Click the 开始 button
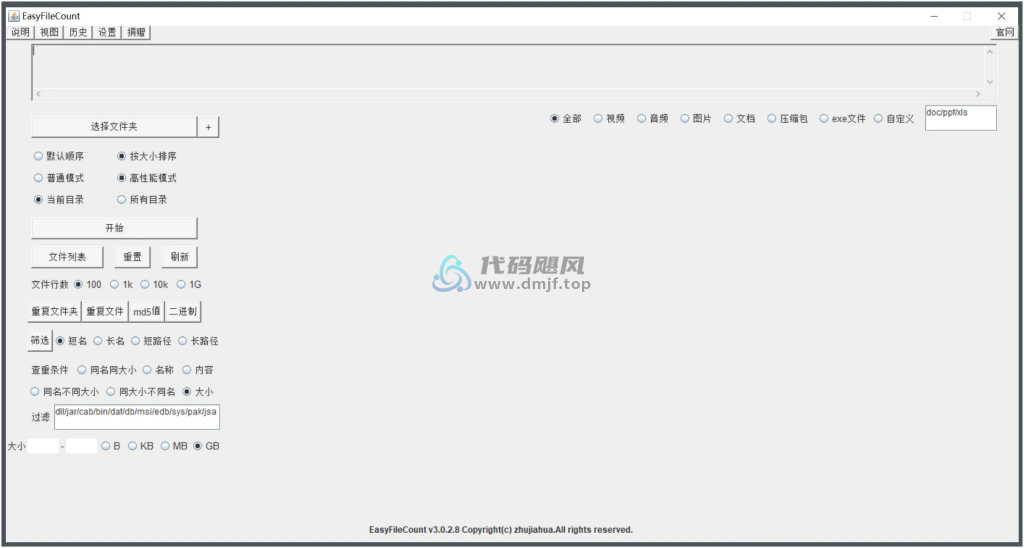The height and width of the screenshot is (548, 1024). [x=114, y=228]
